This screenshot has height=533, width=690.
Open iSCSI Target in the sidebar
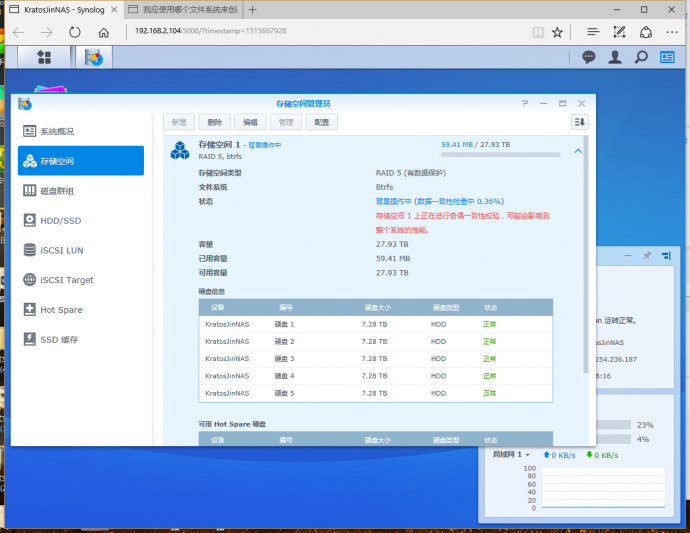(x=66, y=280)
